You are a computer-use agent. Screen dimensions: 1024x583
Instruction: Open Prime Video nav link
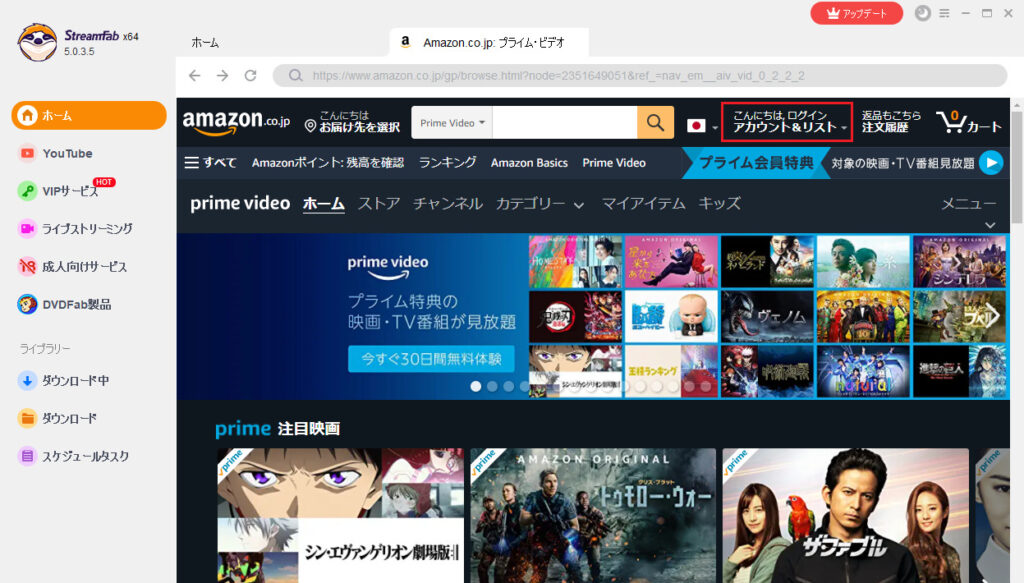click(614, 163)
